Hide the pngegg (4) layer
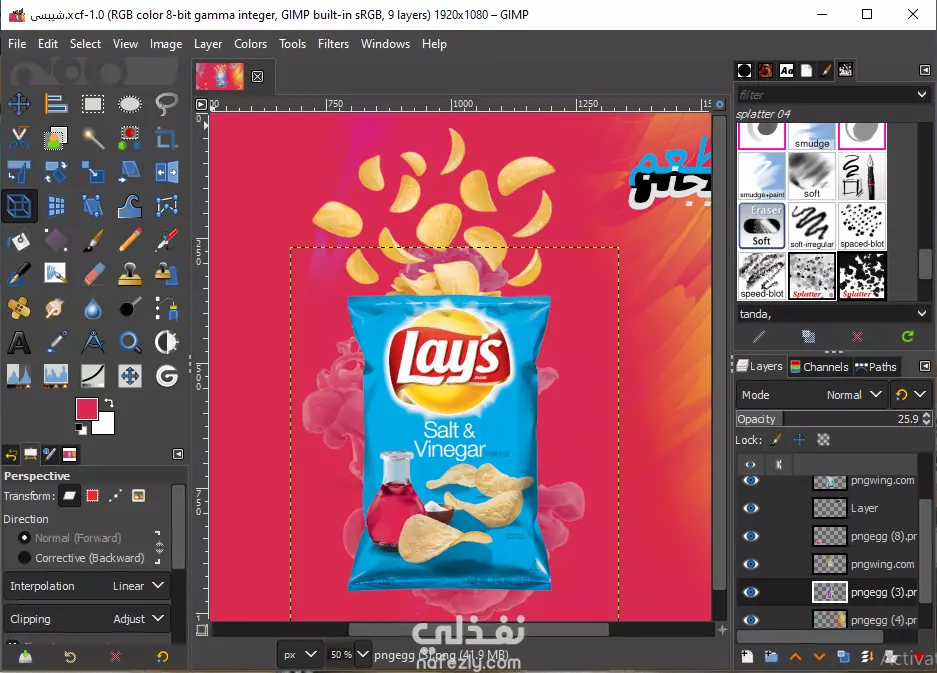 tap(751, 620)
